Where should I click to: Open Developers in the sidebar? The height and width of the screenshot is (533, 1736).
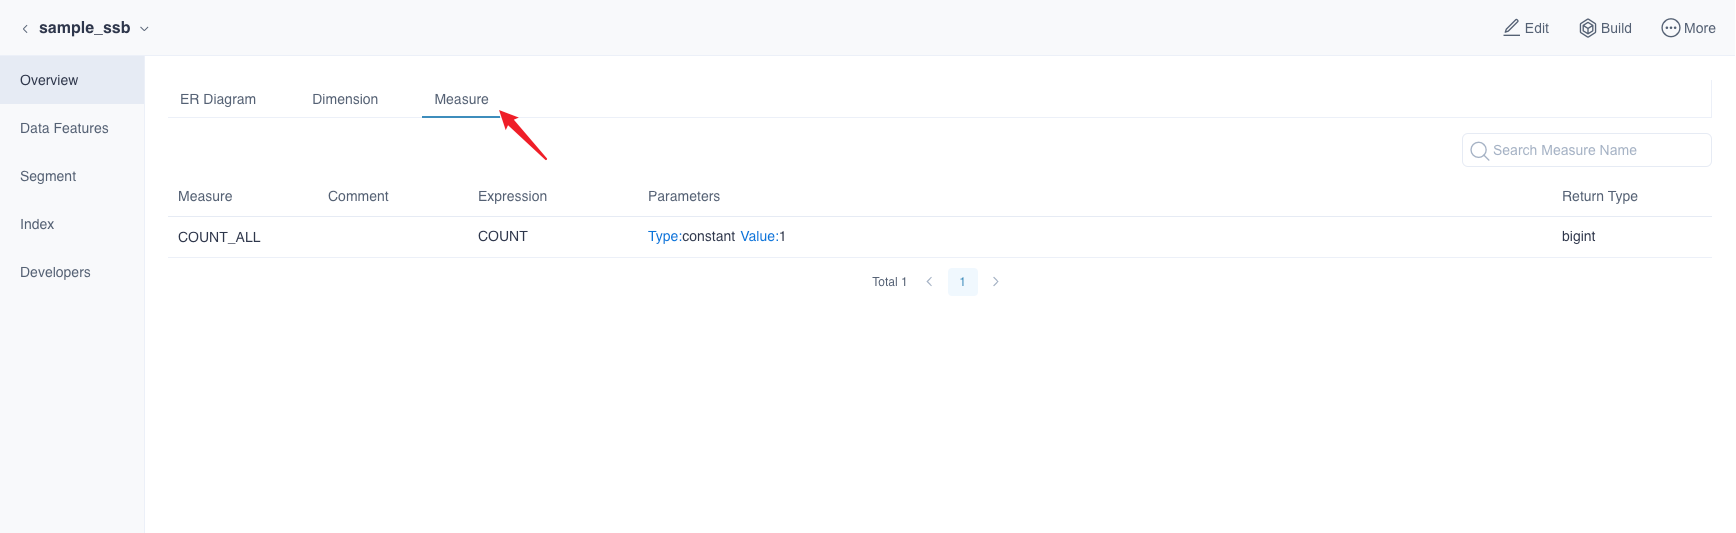55,272
